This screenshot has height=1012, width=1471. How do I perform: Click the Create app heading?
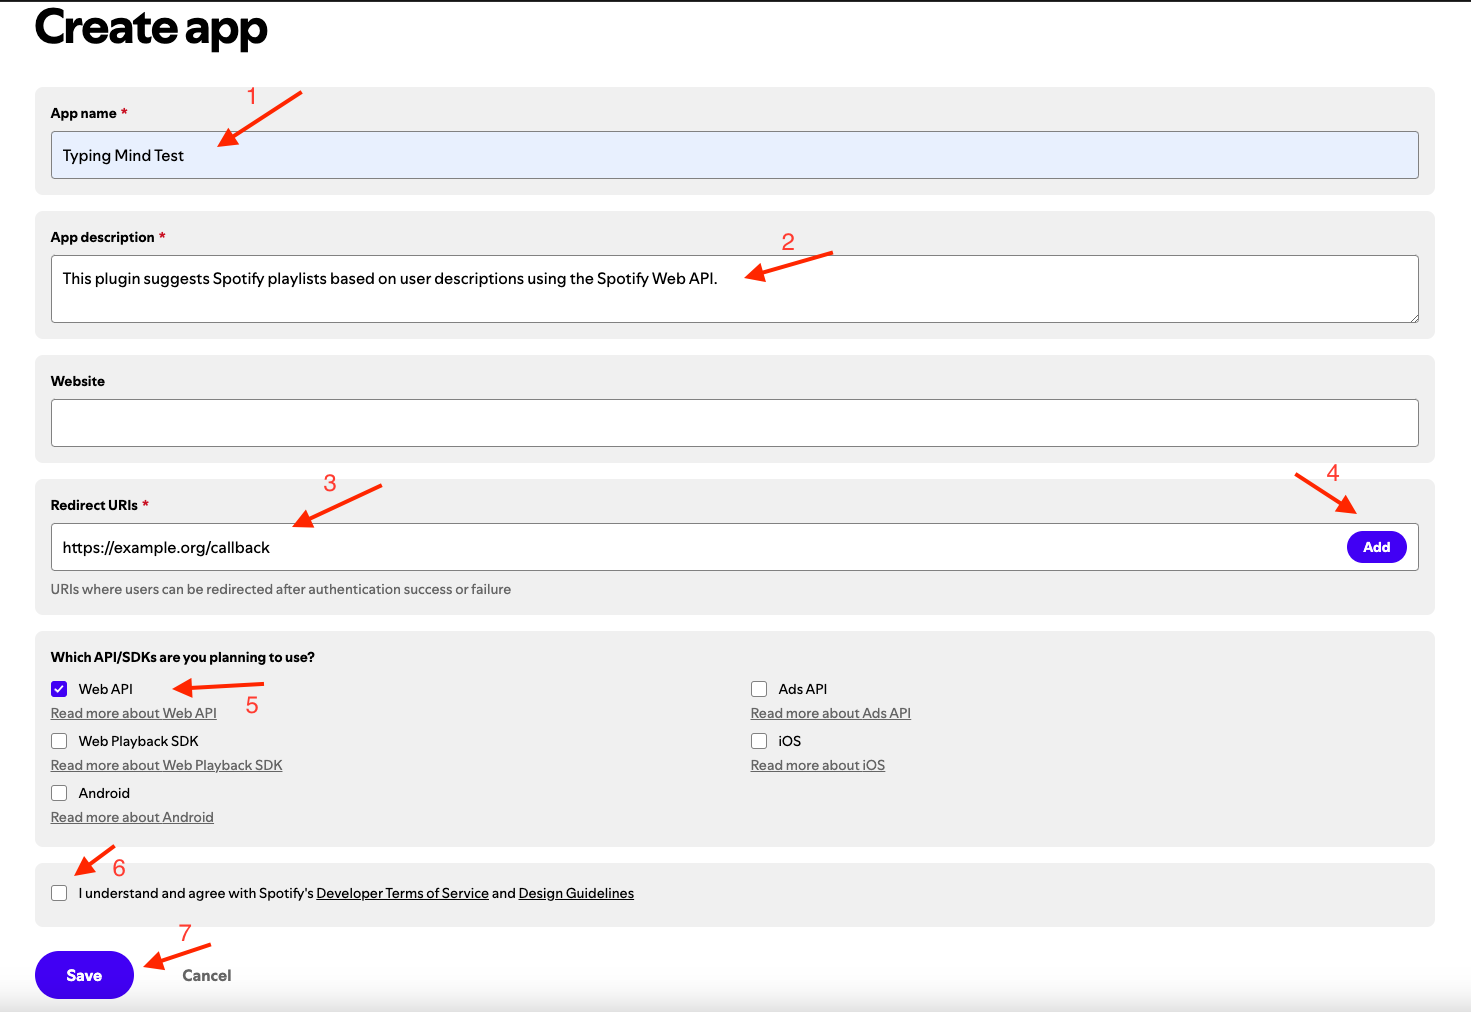pyautogui.click(x=151, y=27)
